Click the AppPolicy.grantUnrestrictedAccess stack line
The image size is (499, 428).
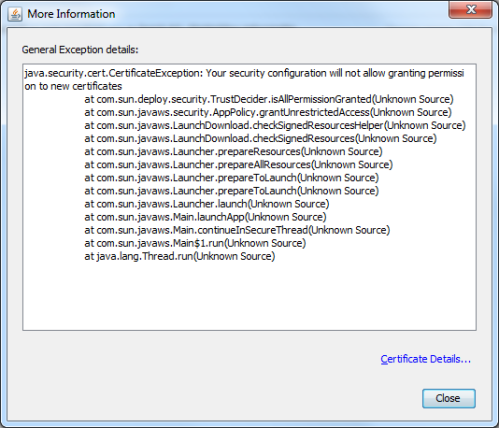click(x=268, y=112)
